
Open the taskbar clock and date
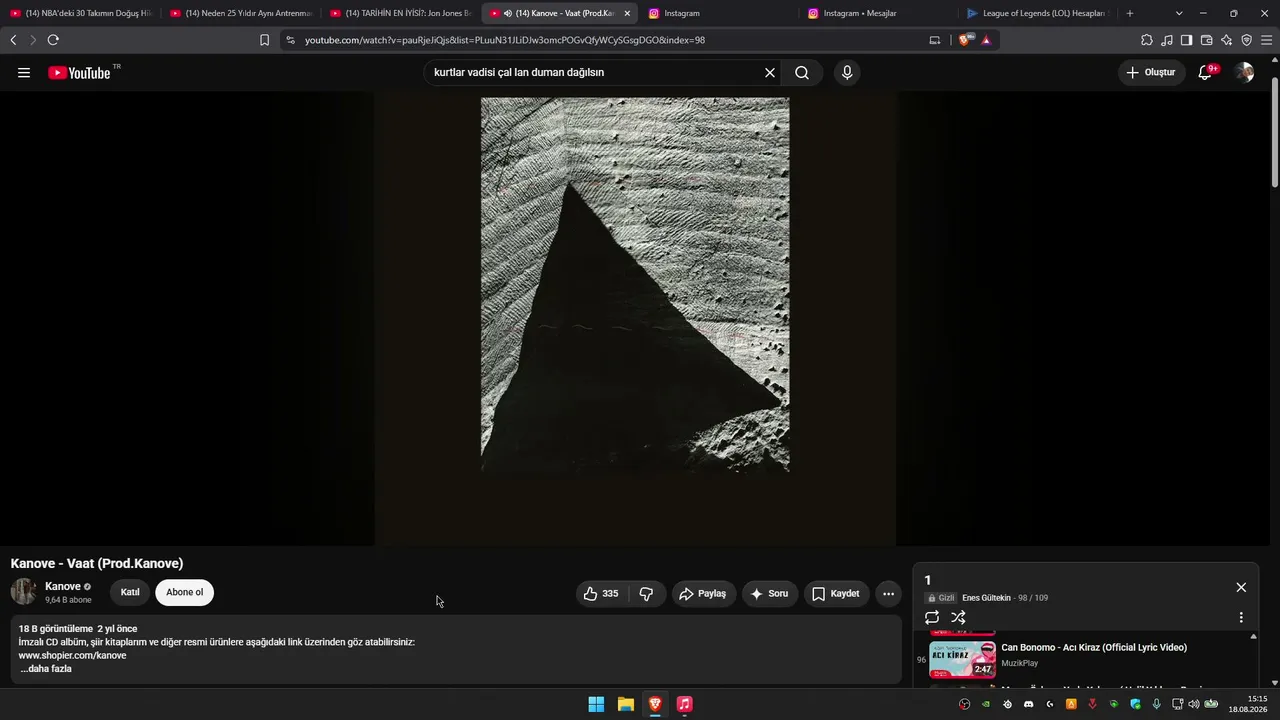click(1248, 704)
